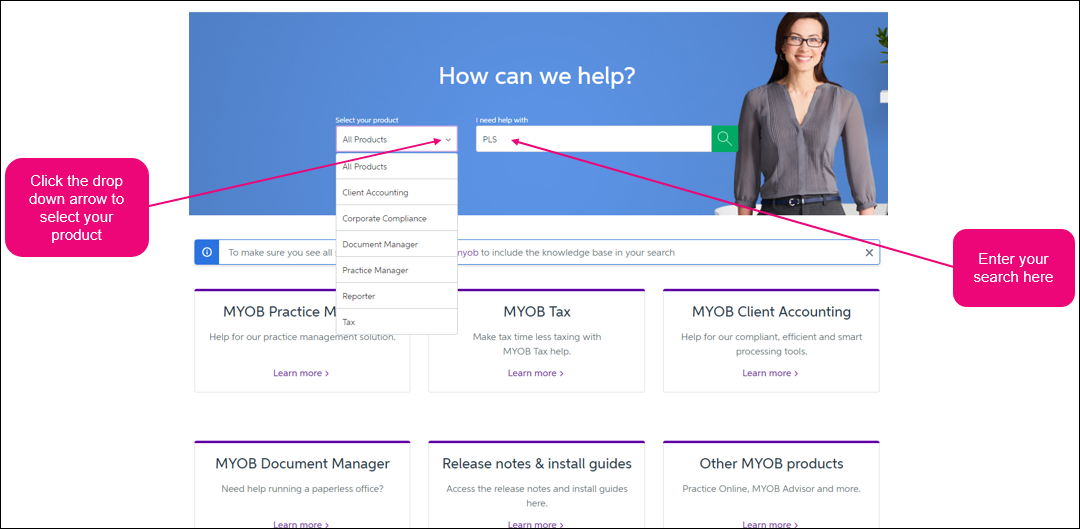The image size is (1080, 529).
Task: Choose Reporter from the dropdown list
Action: coord(396,295)
